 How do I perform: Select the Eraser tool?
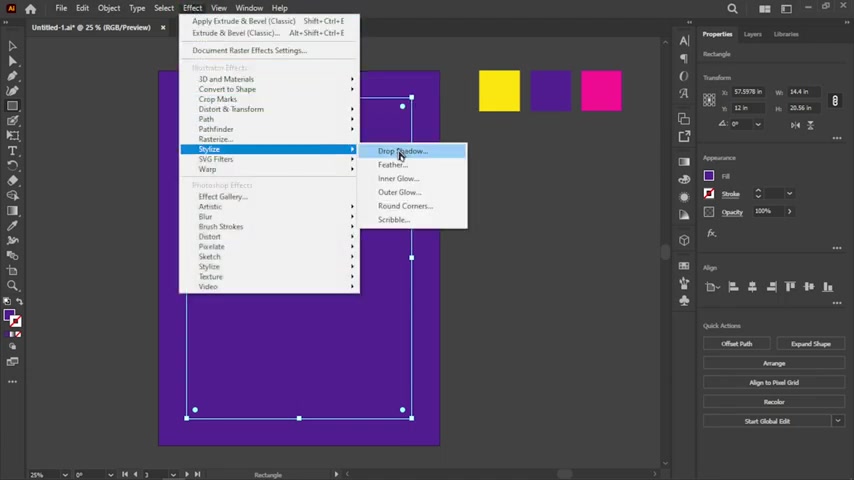point(12,180)
